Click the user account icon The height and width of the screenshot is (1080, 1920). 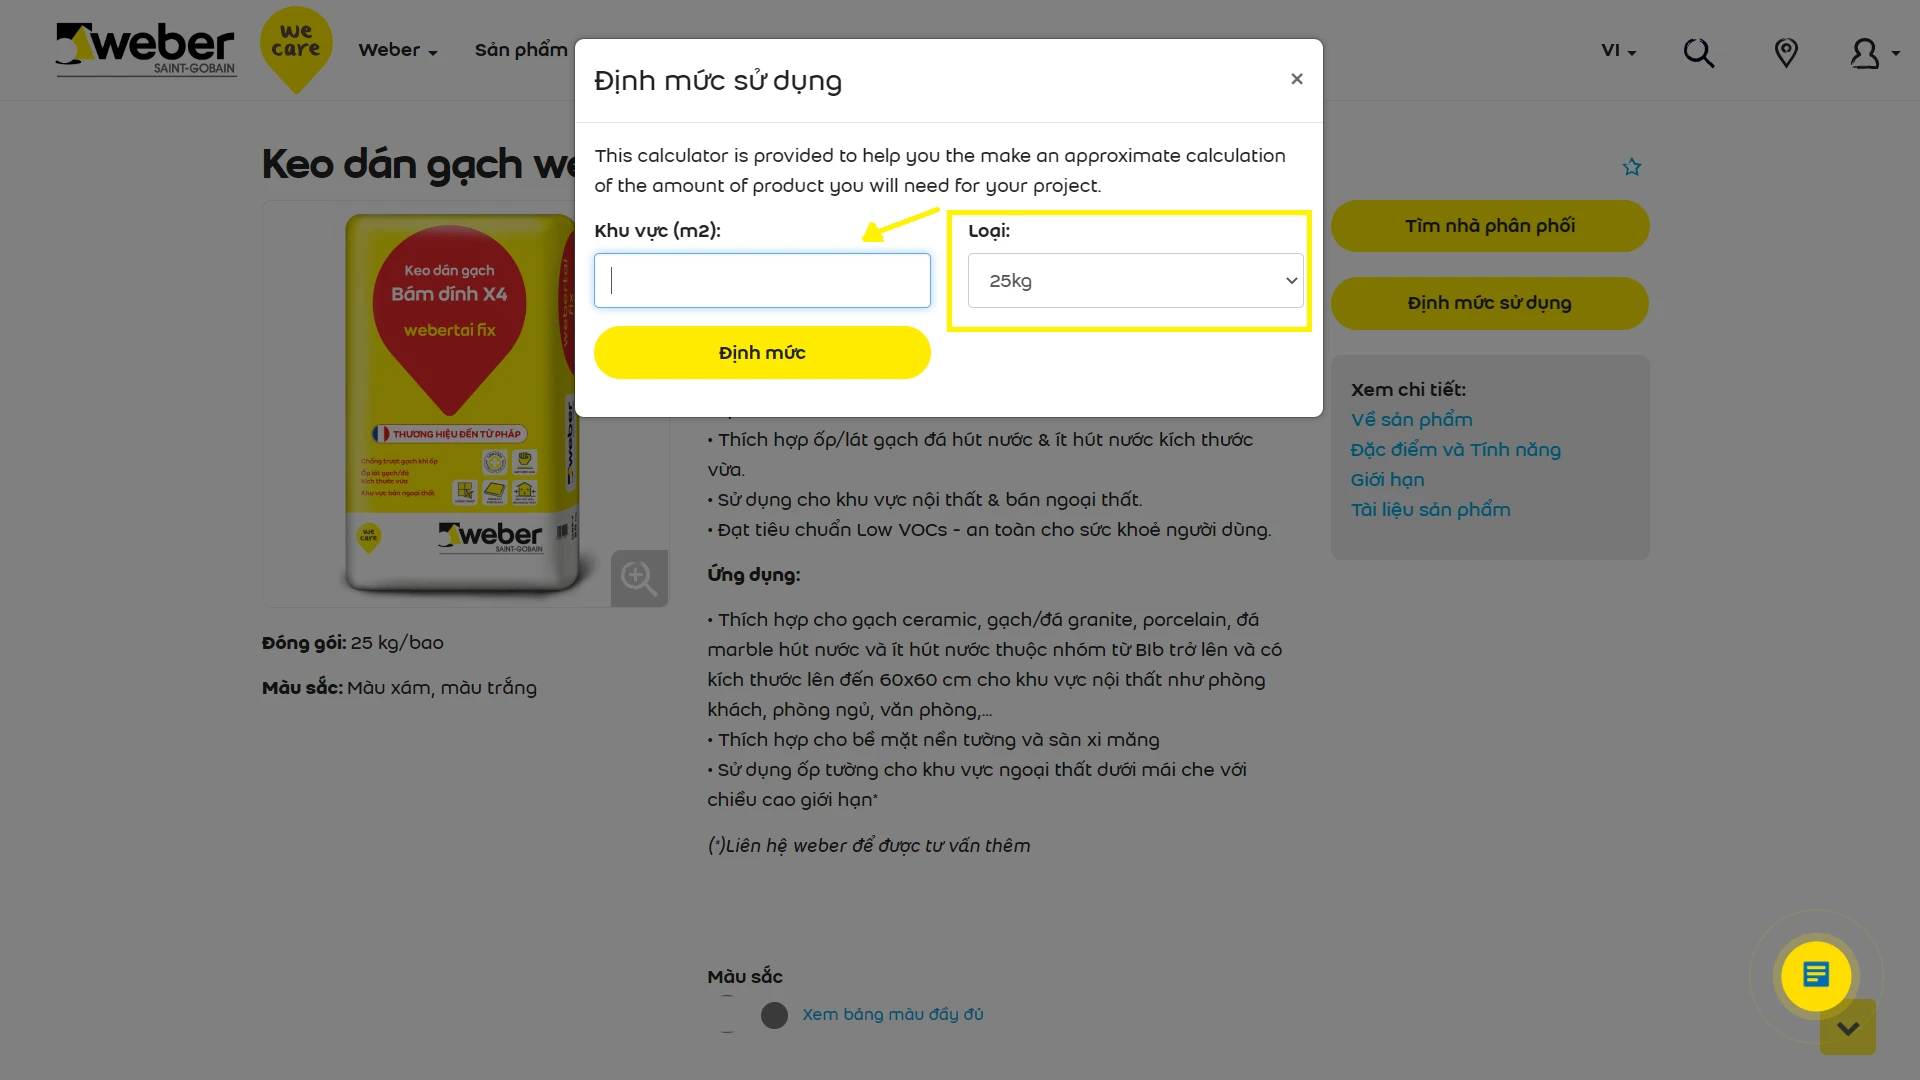[1865, 53]
